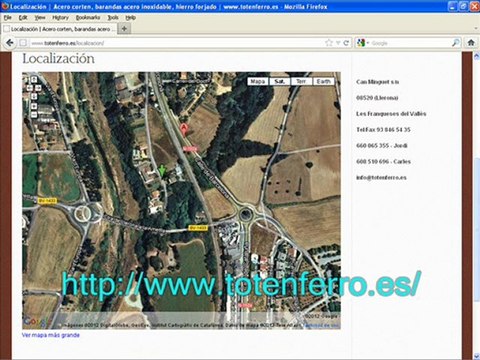Bookmark this page with the star icon

(329, 43)
